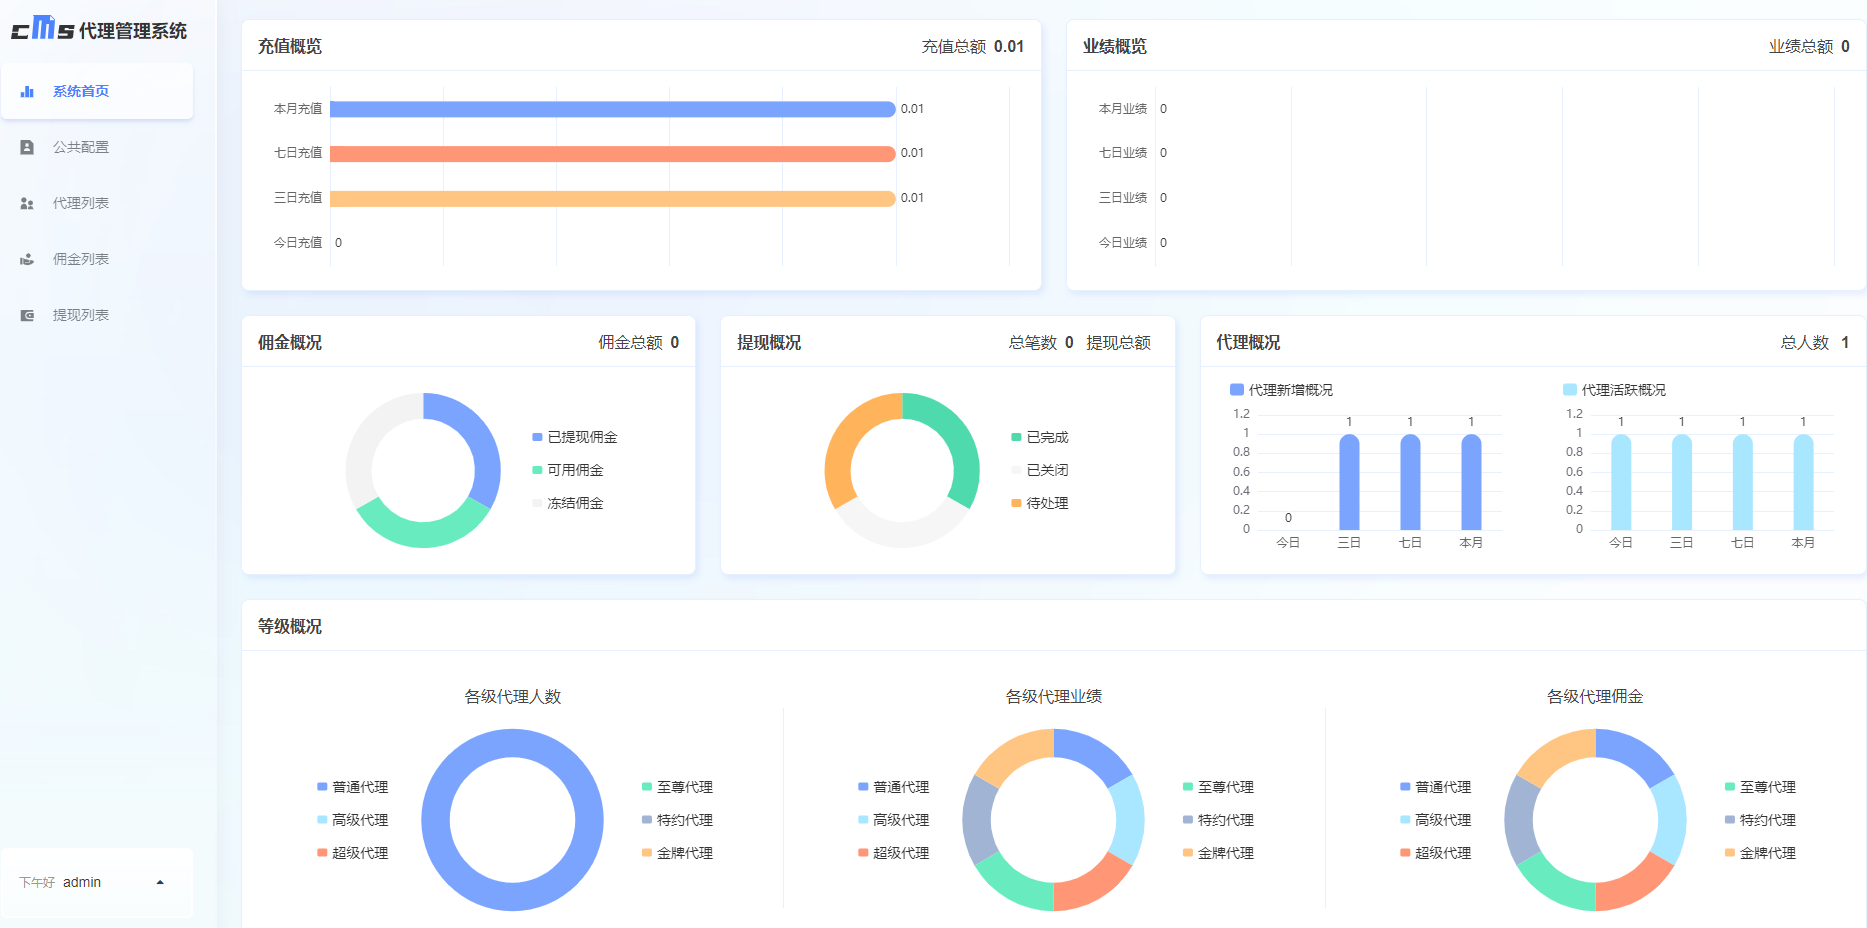Click the document icon beside 公共配置
Screen dimensions: 1867x928
pyautogui.click(x=27, y=147)
